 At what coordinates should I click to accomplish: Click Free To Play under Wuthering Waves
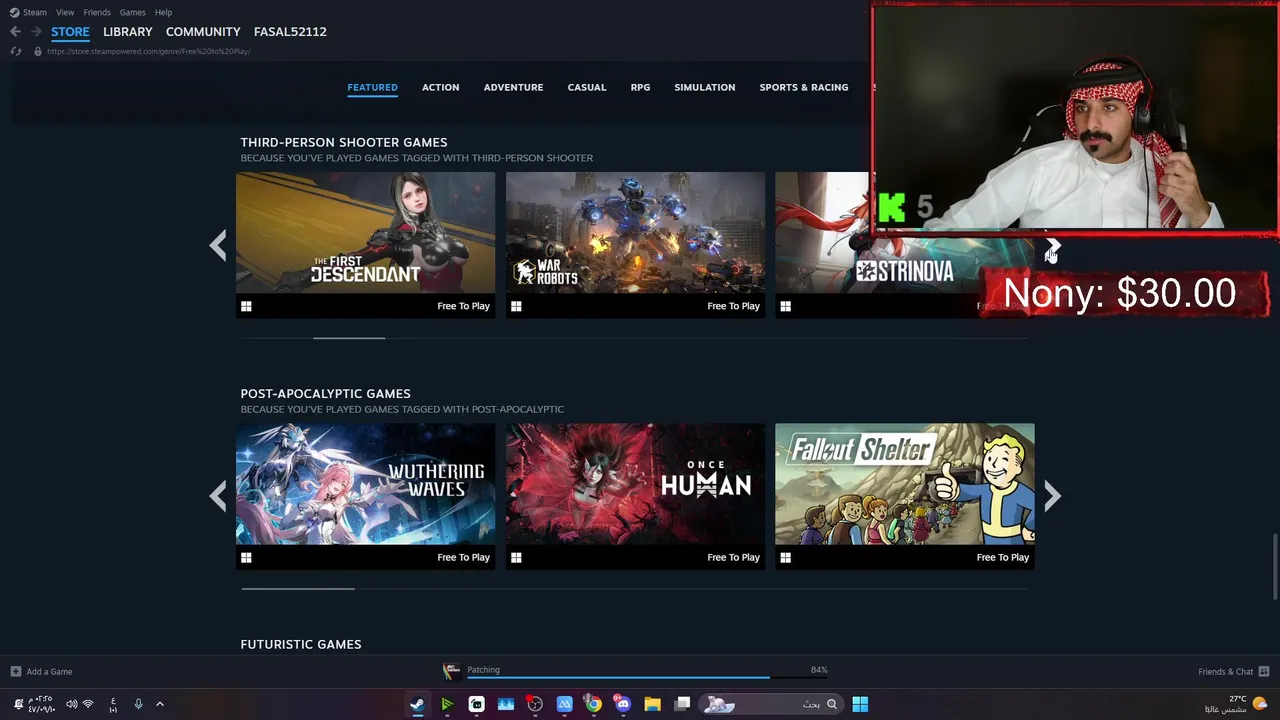click(463, 557)
